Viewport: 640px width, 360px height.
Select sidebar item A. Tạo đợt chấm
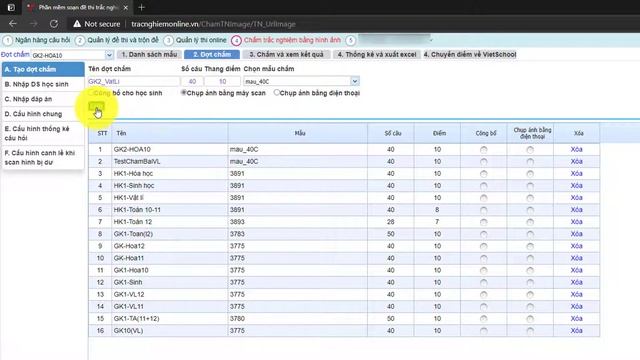tap(43, 69)
